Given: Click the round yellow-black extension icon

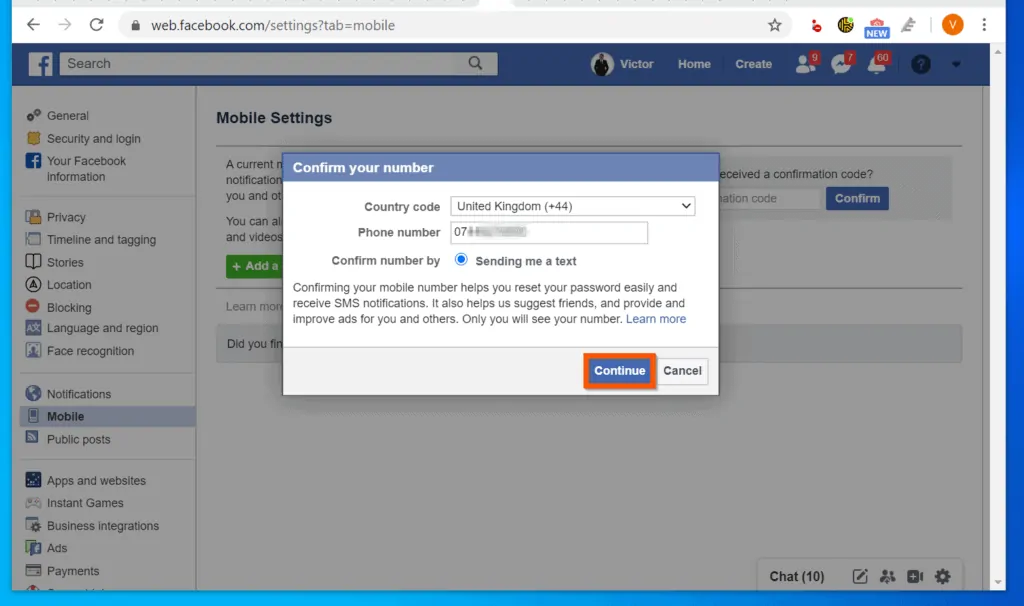Looking at the screenshot, I should click(845, 25).
